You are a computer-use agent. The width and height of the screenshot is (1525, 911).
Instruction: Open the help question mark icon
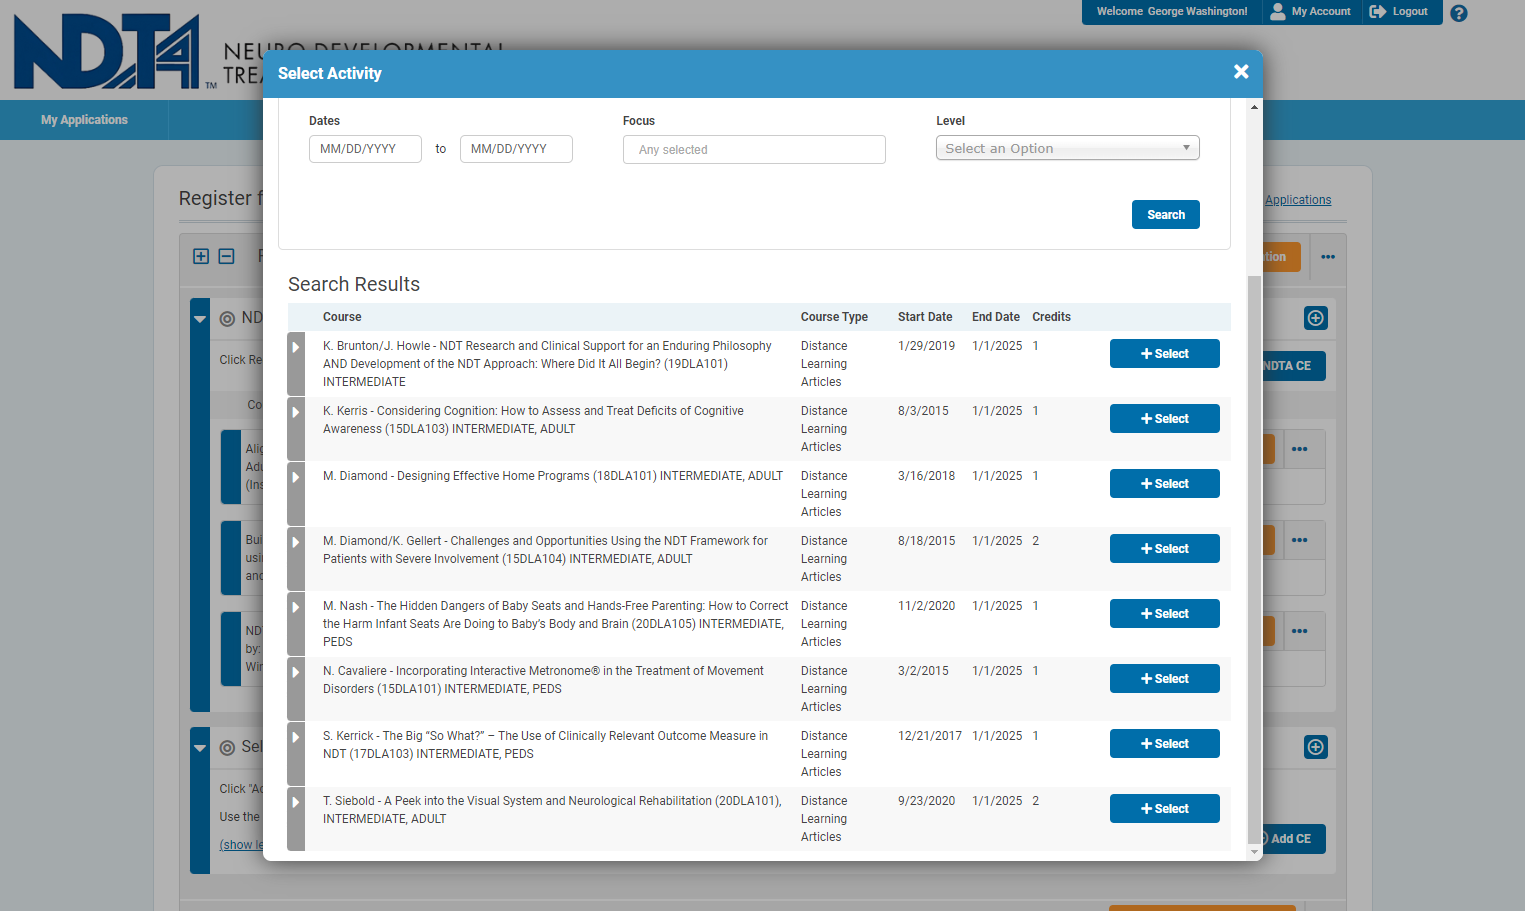coord(1459,13)
